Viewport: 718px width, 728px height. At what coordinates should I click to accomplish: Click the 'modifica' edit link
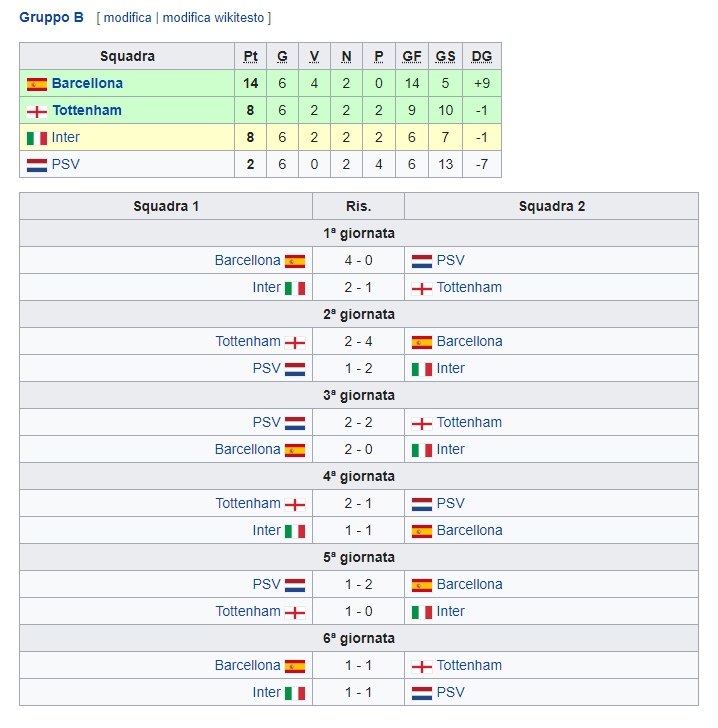[127, 18]
